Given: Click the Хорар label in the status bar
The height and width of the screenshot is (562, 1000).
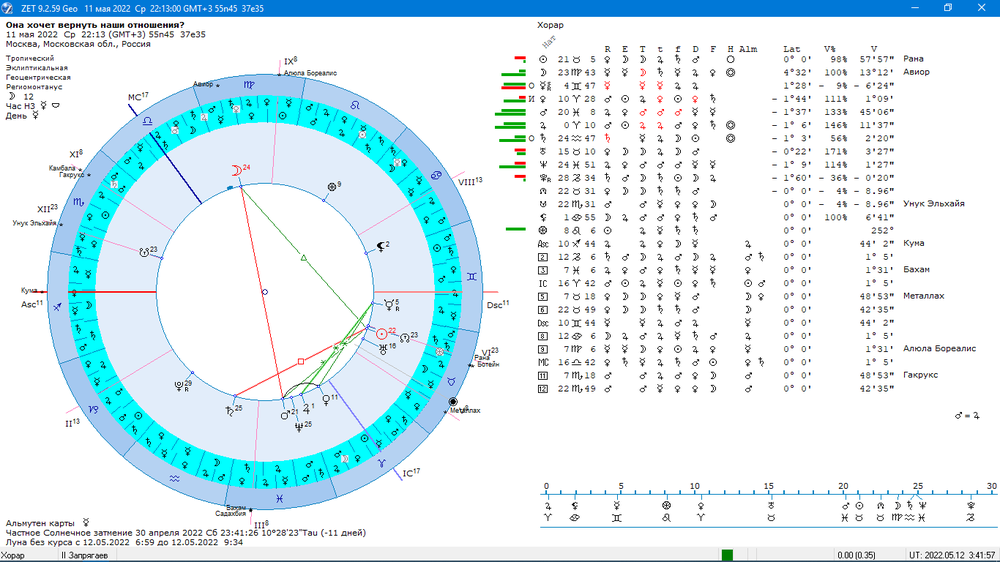Looking at the screenshot, I should (x=13, y=556).
